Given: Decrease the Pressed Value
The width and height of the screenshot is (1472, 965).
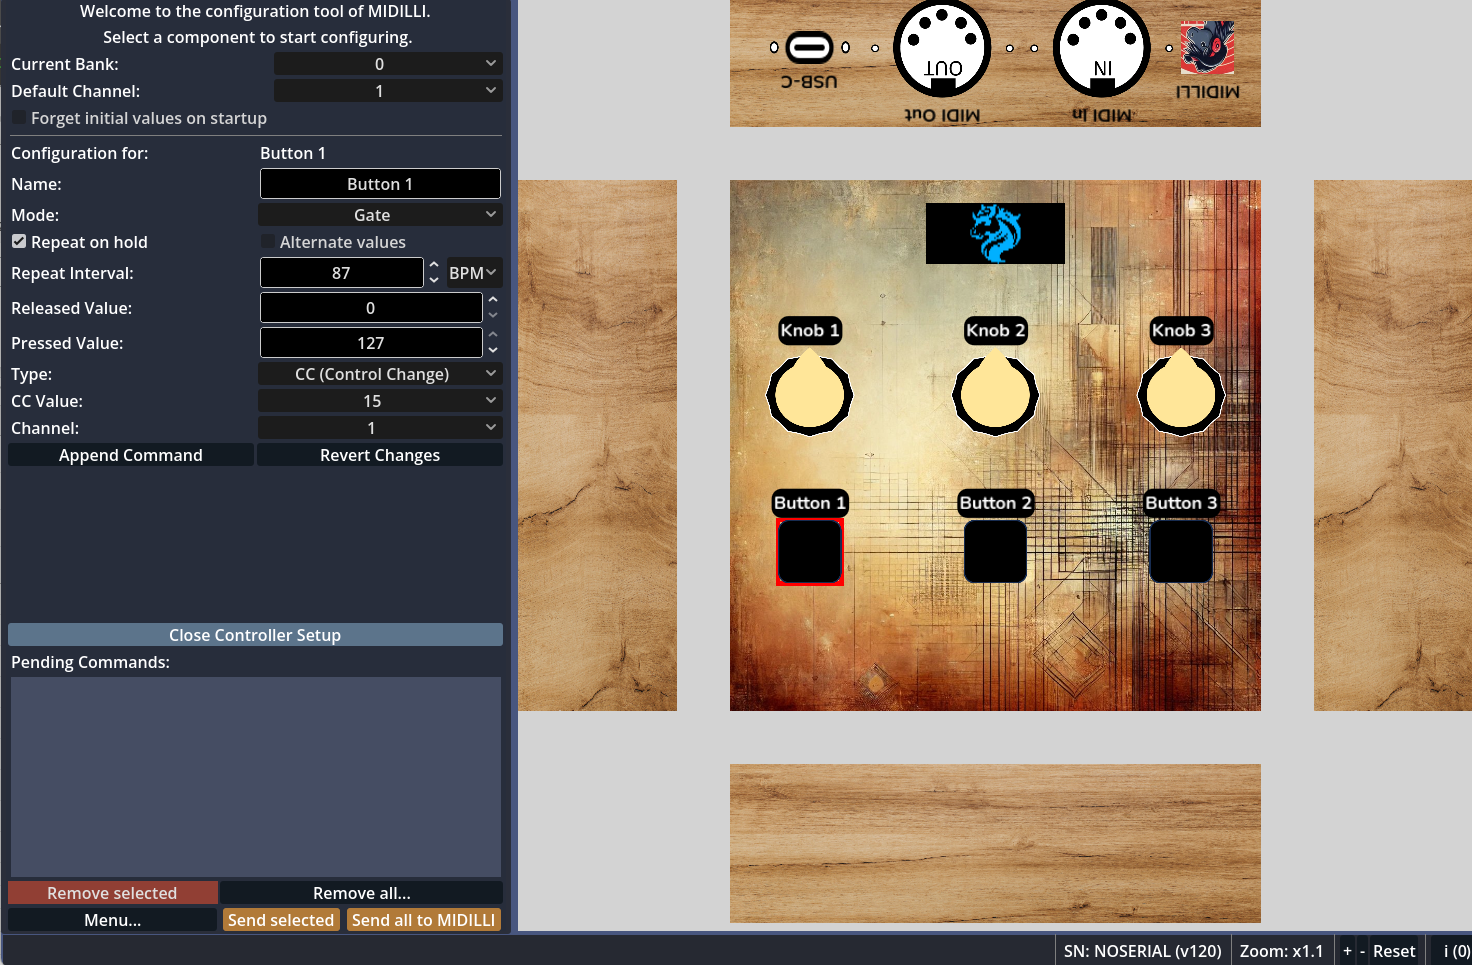Looking at the screenshot, I should click(x=493, y=351).
